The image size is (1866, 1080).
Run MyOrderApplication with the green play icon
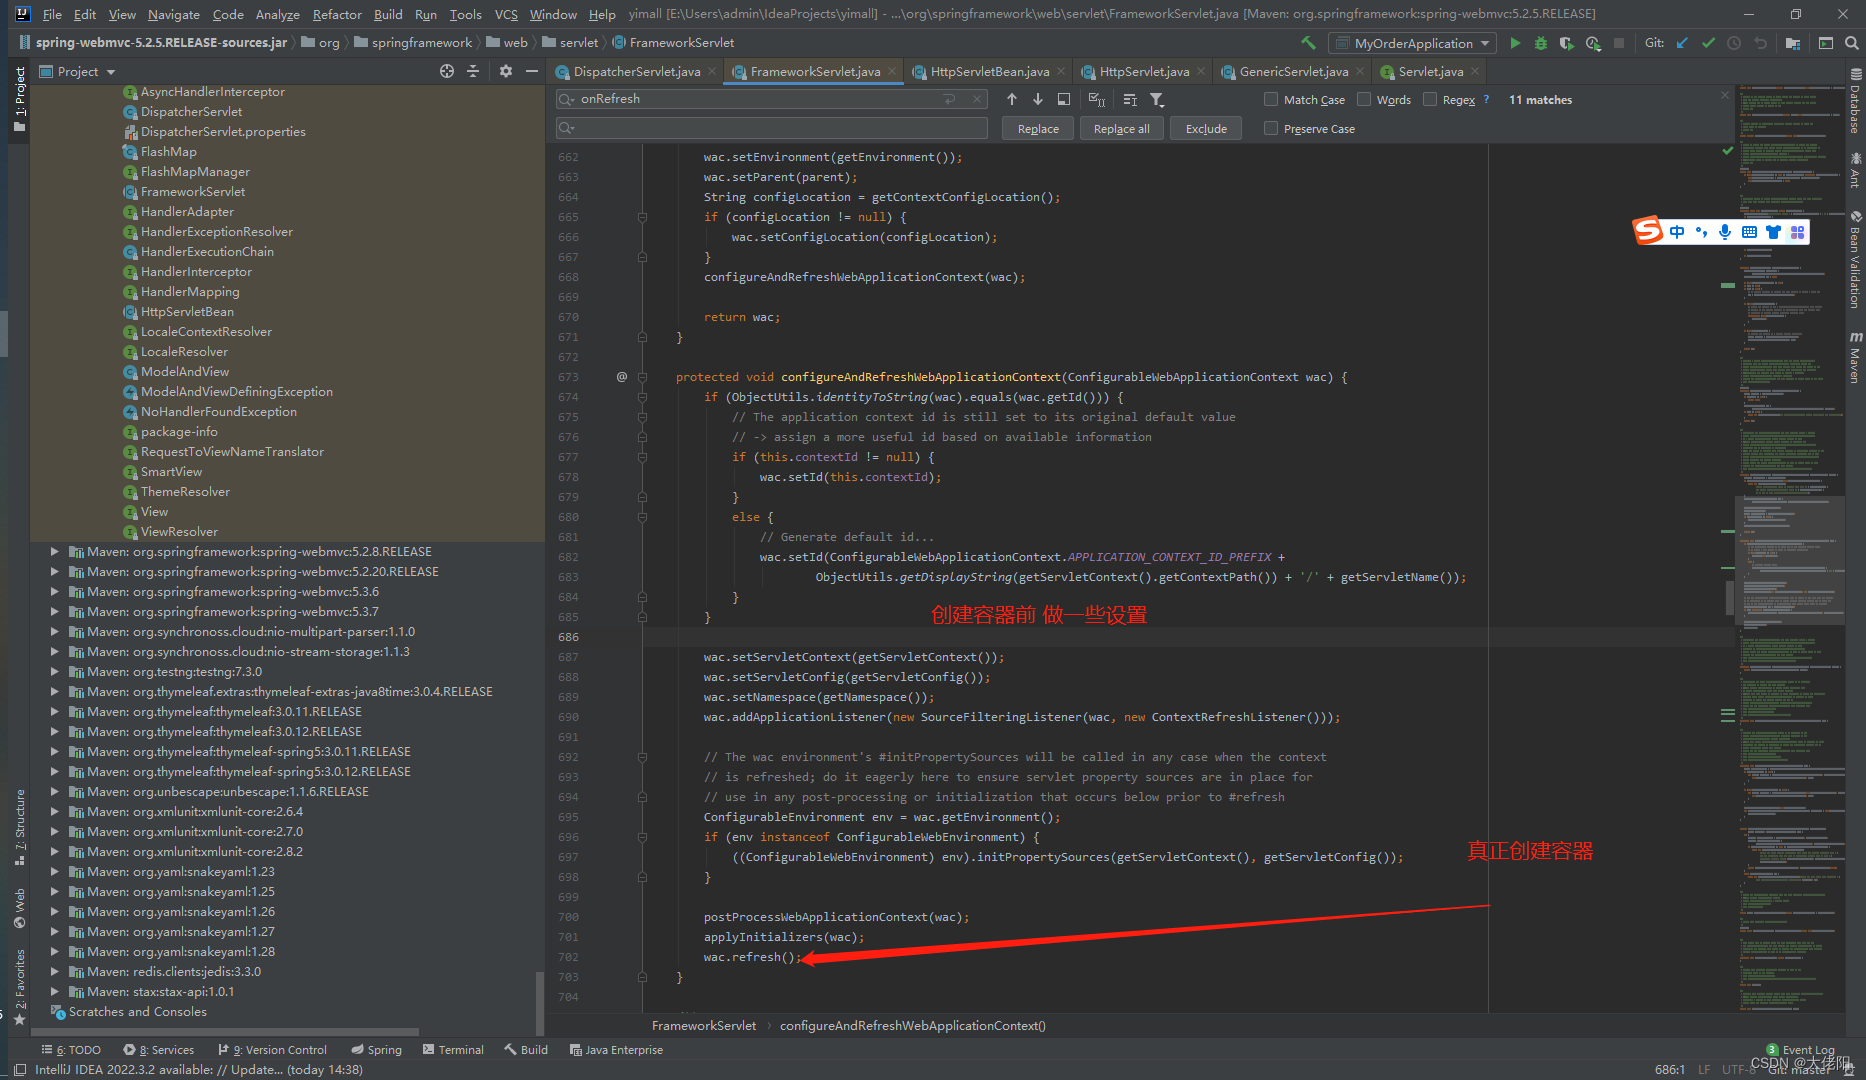[x=1515, y=43]
